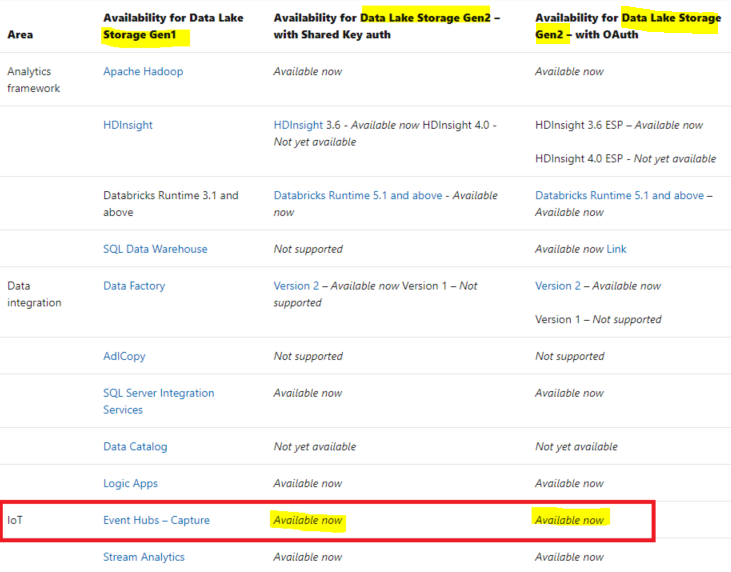
Task: Click 'Databricks Runtime 3.1 and above' text
Action: point(171,204)
